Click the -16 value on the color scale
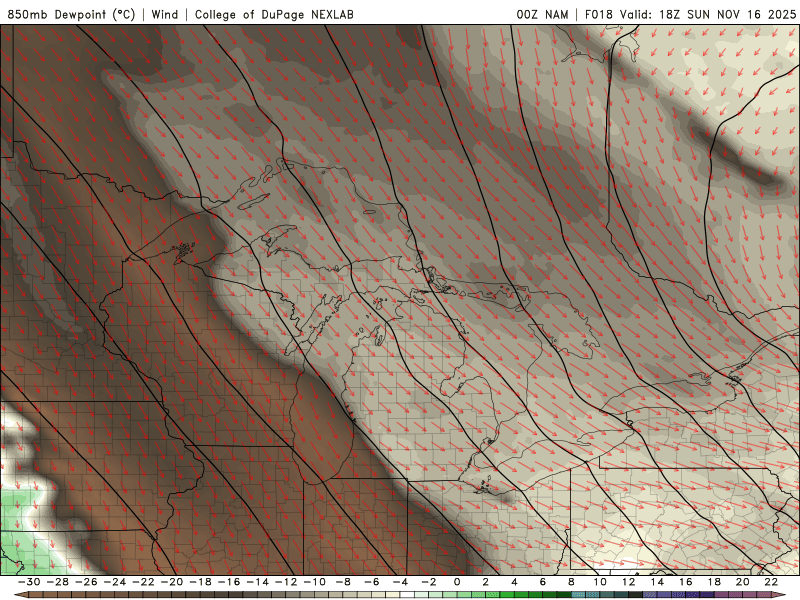 coord(229,582)
